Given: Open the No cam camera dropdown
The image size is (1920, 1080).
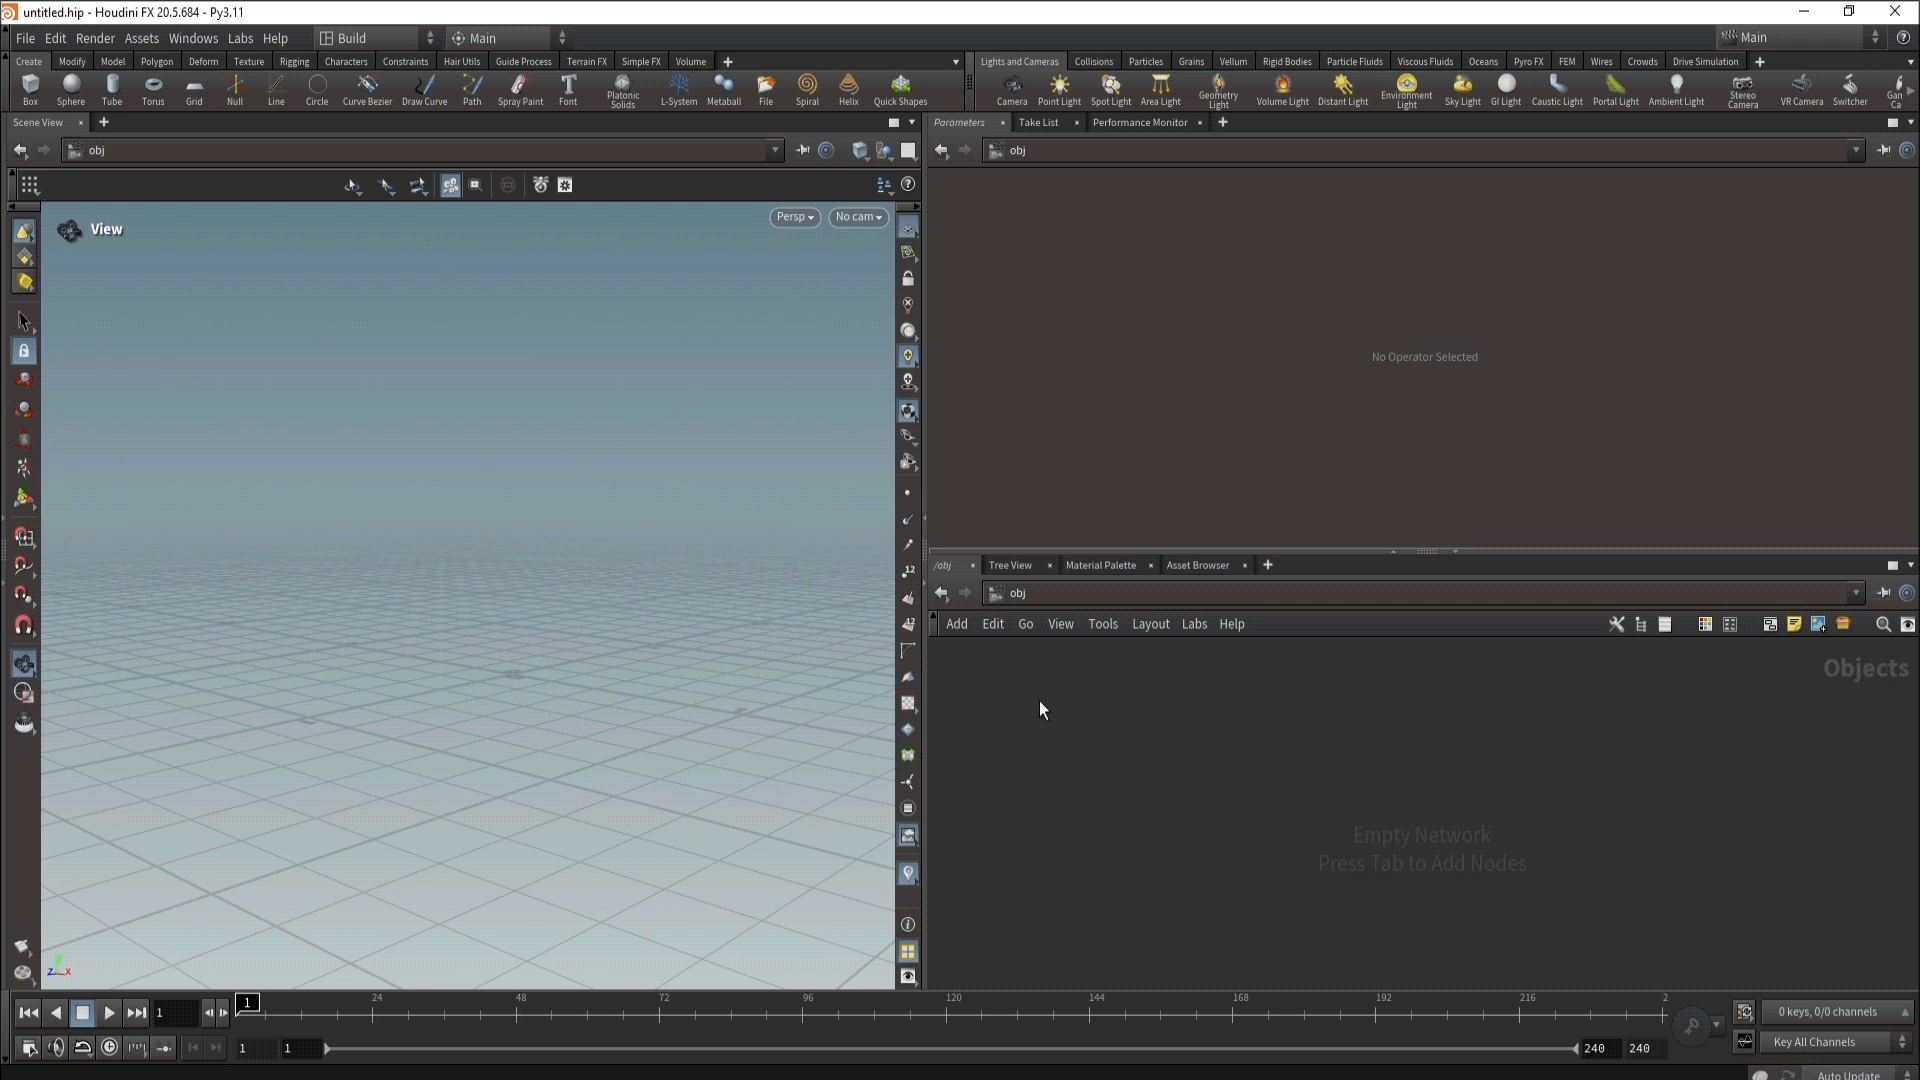Looking at the screenshot, I should tap(858, 217).
